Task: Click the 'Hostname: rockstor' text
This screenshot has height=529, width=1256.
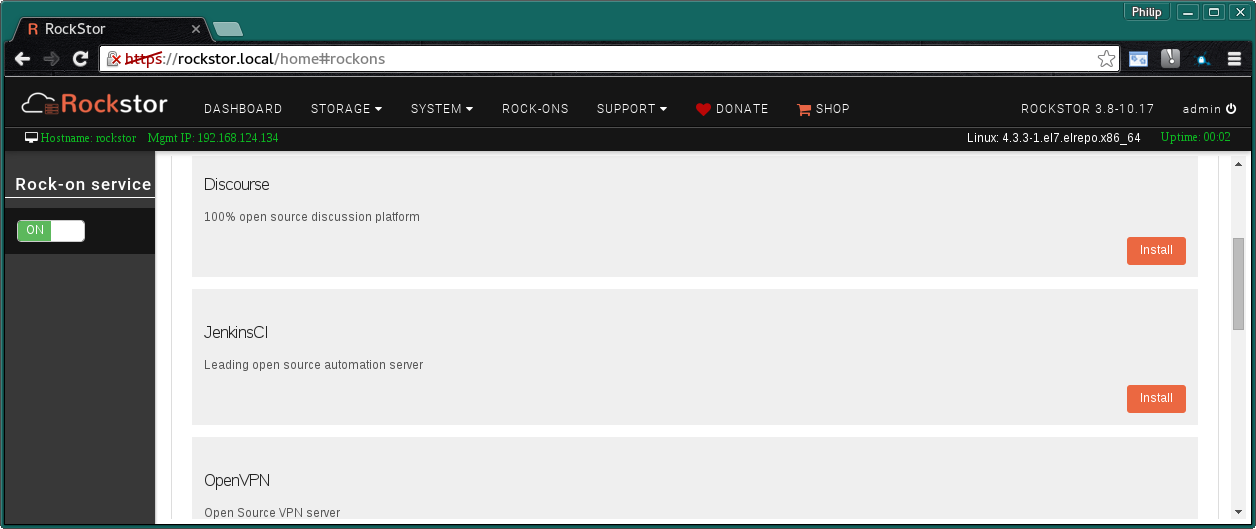Action: pyautogui.click(x=88, y=138)
